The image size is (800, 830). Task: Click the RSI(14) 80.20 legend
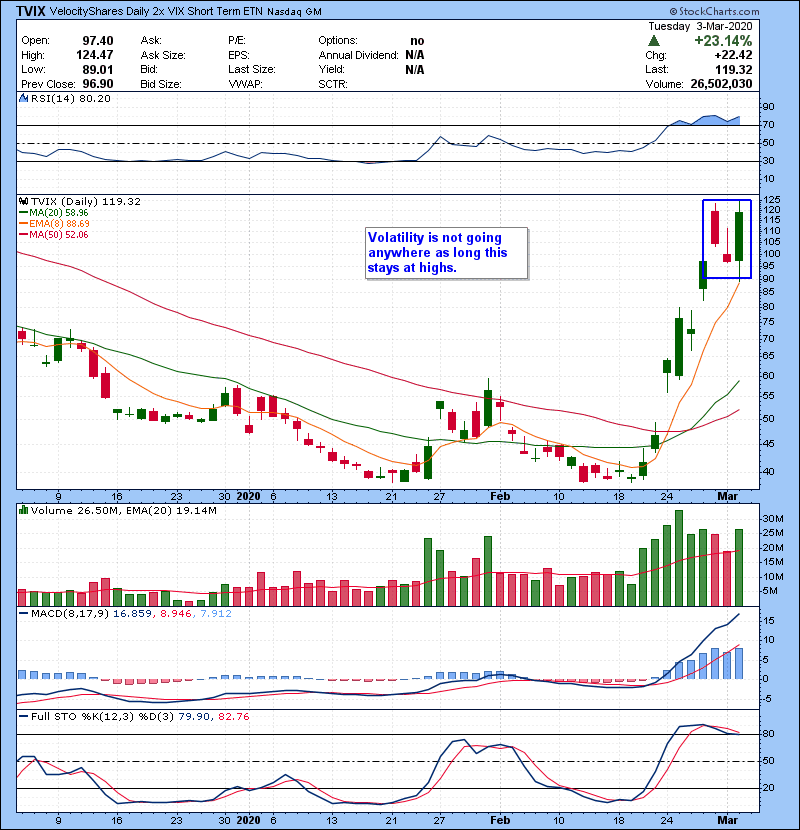pos(71,98)
